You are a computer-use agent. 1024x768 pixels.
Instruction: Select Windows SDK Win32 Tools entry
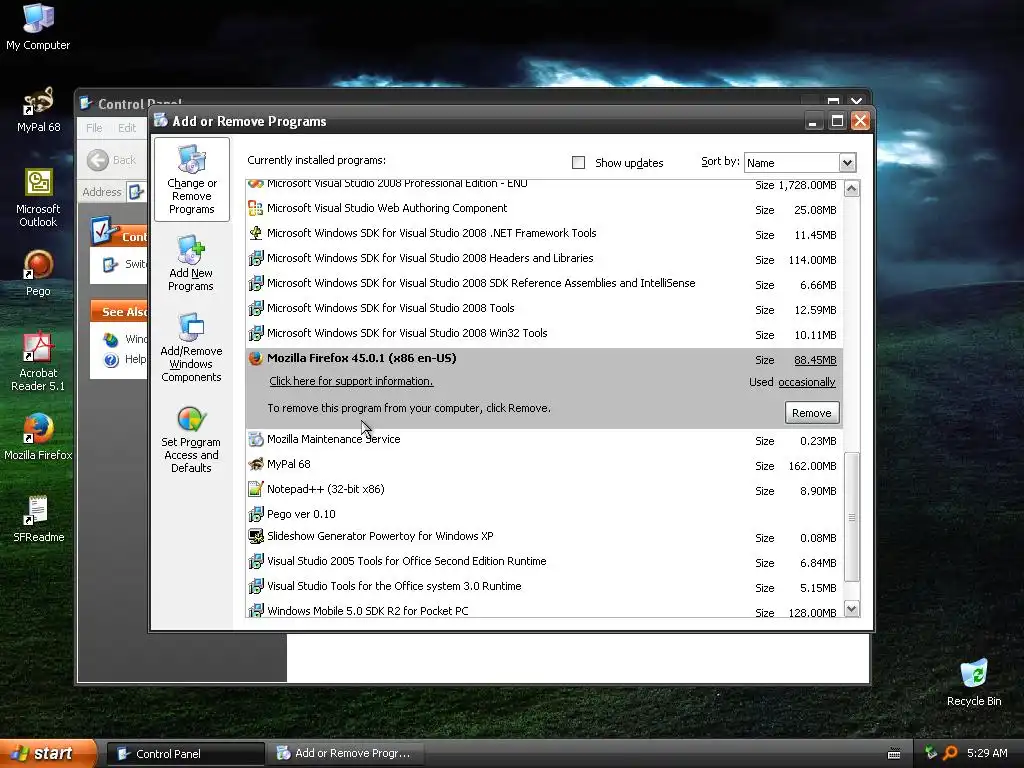click(x=544, y=333)
